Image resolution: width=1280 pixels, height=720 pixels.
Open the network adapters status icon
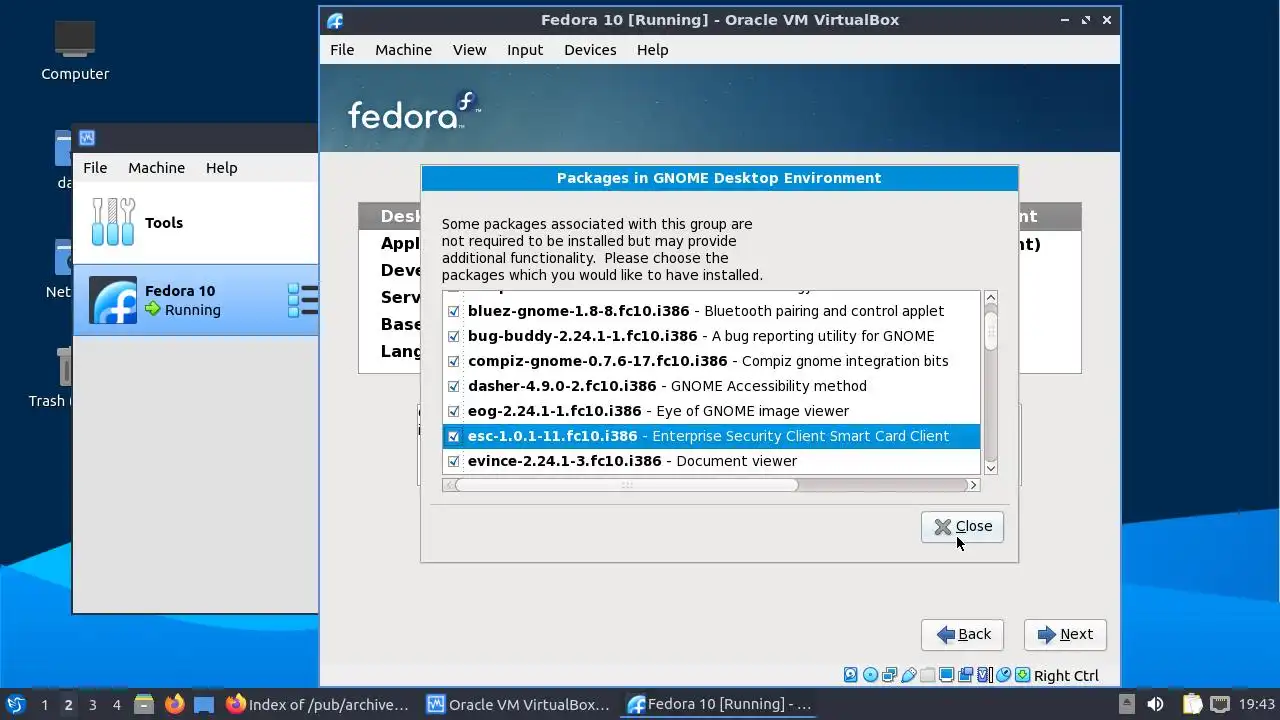point(889,675)
